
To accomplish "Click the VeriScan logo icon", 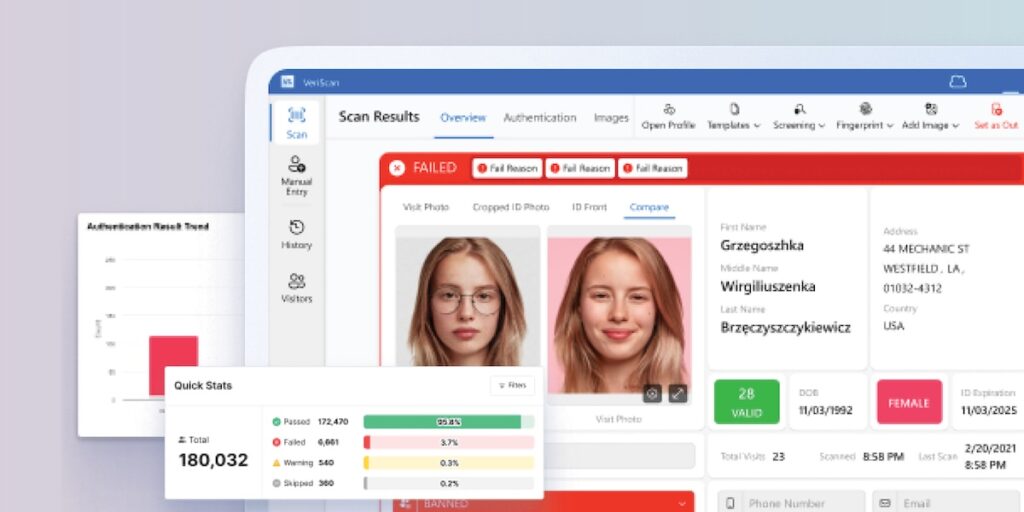I will (287, 82).
